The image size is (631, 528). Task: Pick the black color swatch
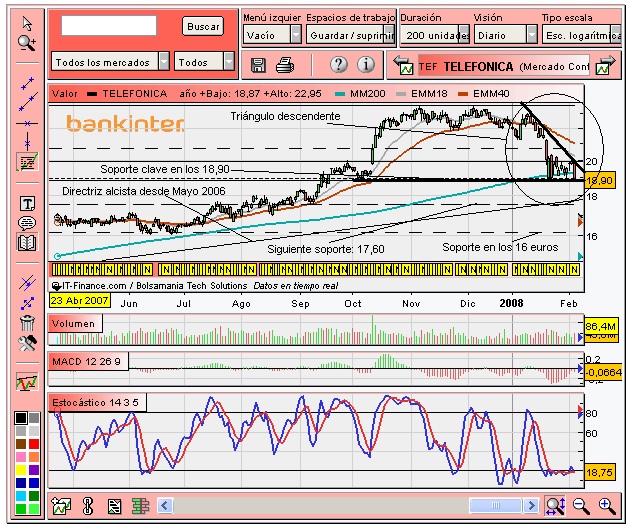[21, 418]
